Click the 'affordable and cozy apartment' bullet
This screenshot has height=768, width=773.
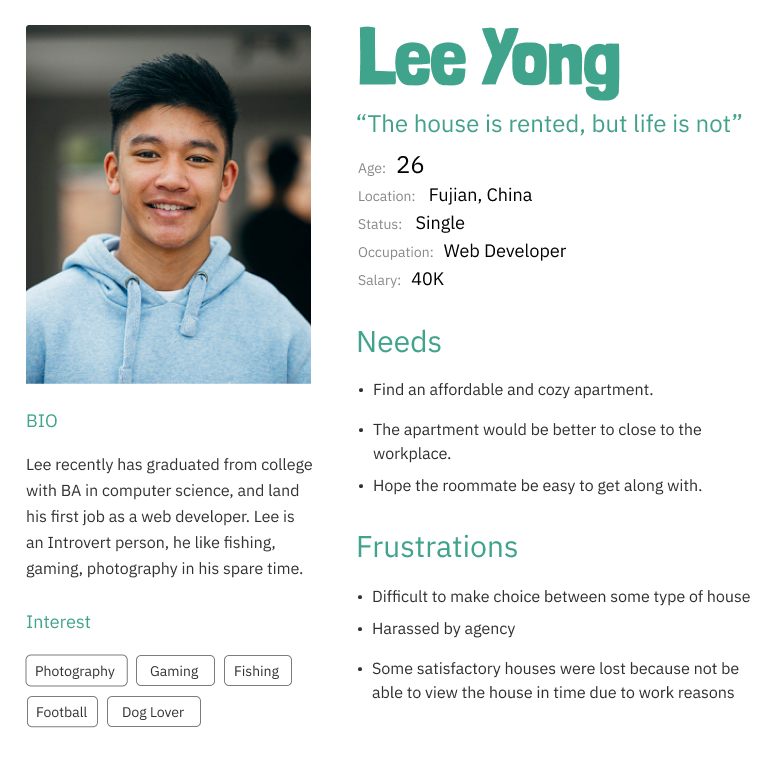point(512,390)
